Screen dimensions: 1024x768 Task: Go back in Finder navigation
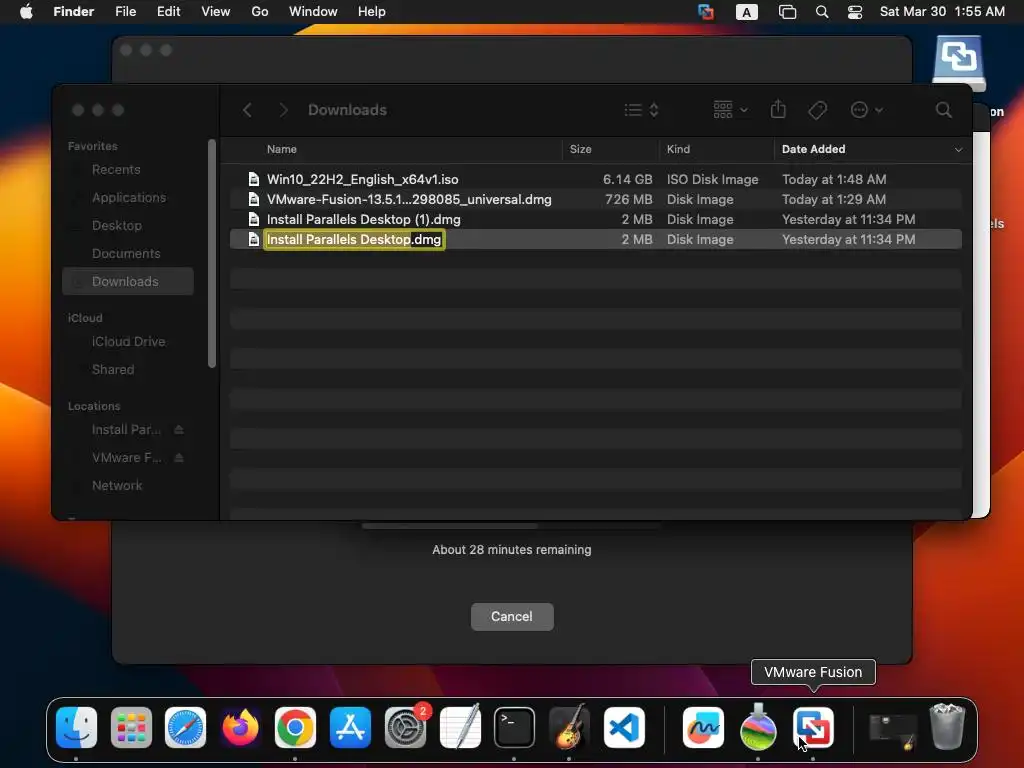[247, 110]
